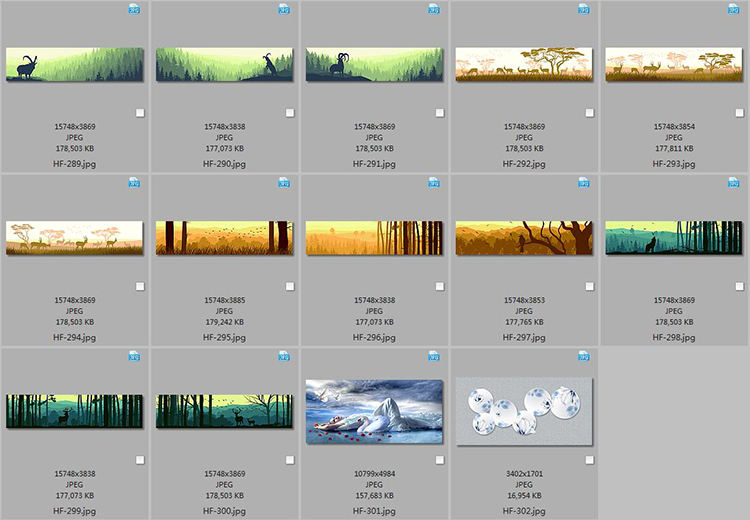Tick the checkbox for HF-290.jpg
The width and height of the screenshot is (750, 520).
pos(290,113)
